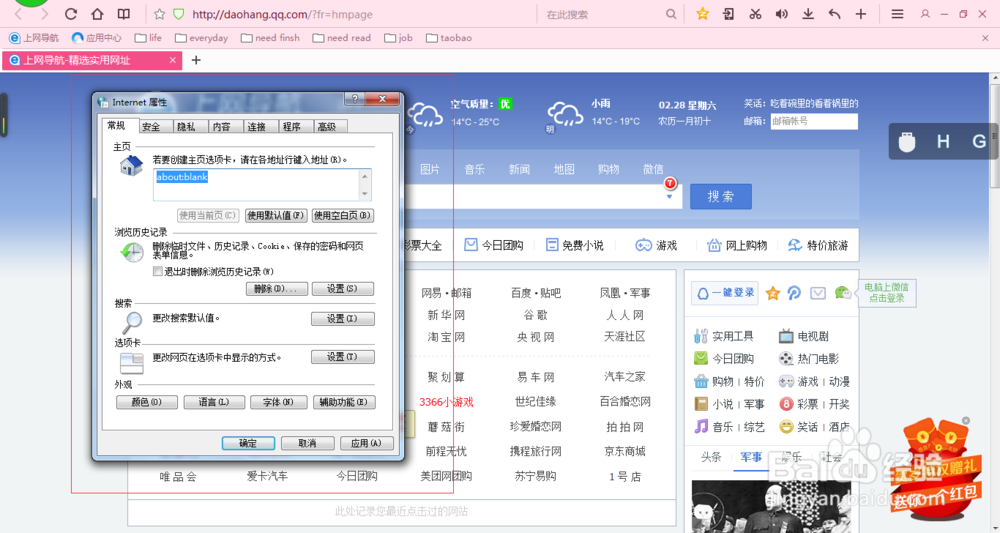The image size is (1000, 533).
Task: Open the need read bookmark folder
Action: (x=342, y=38)
